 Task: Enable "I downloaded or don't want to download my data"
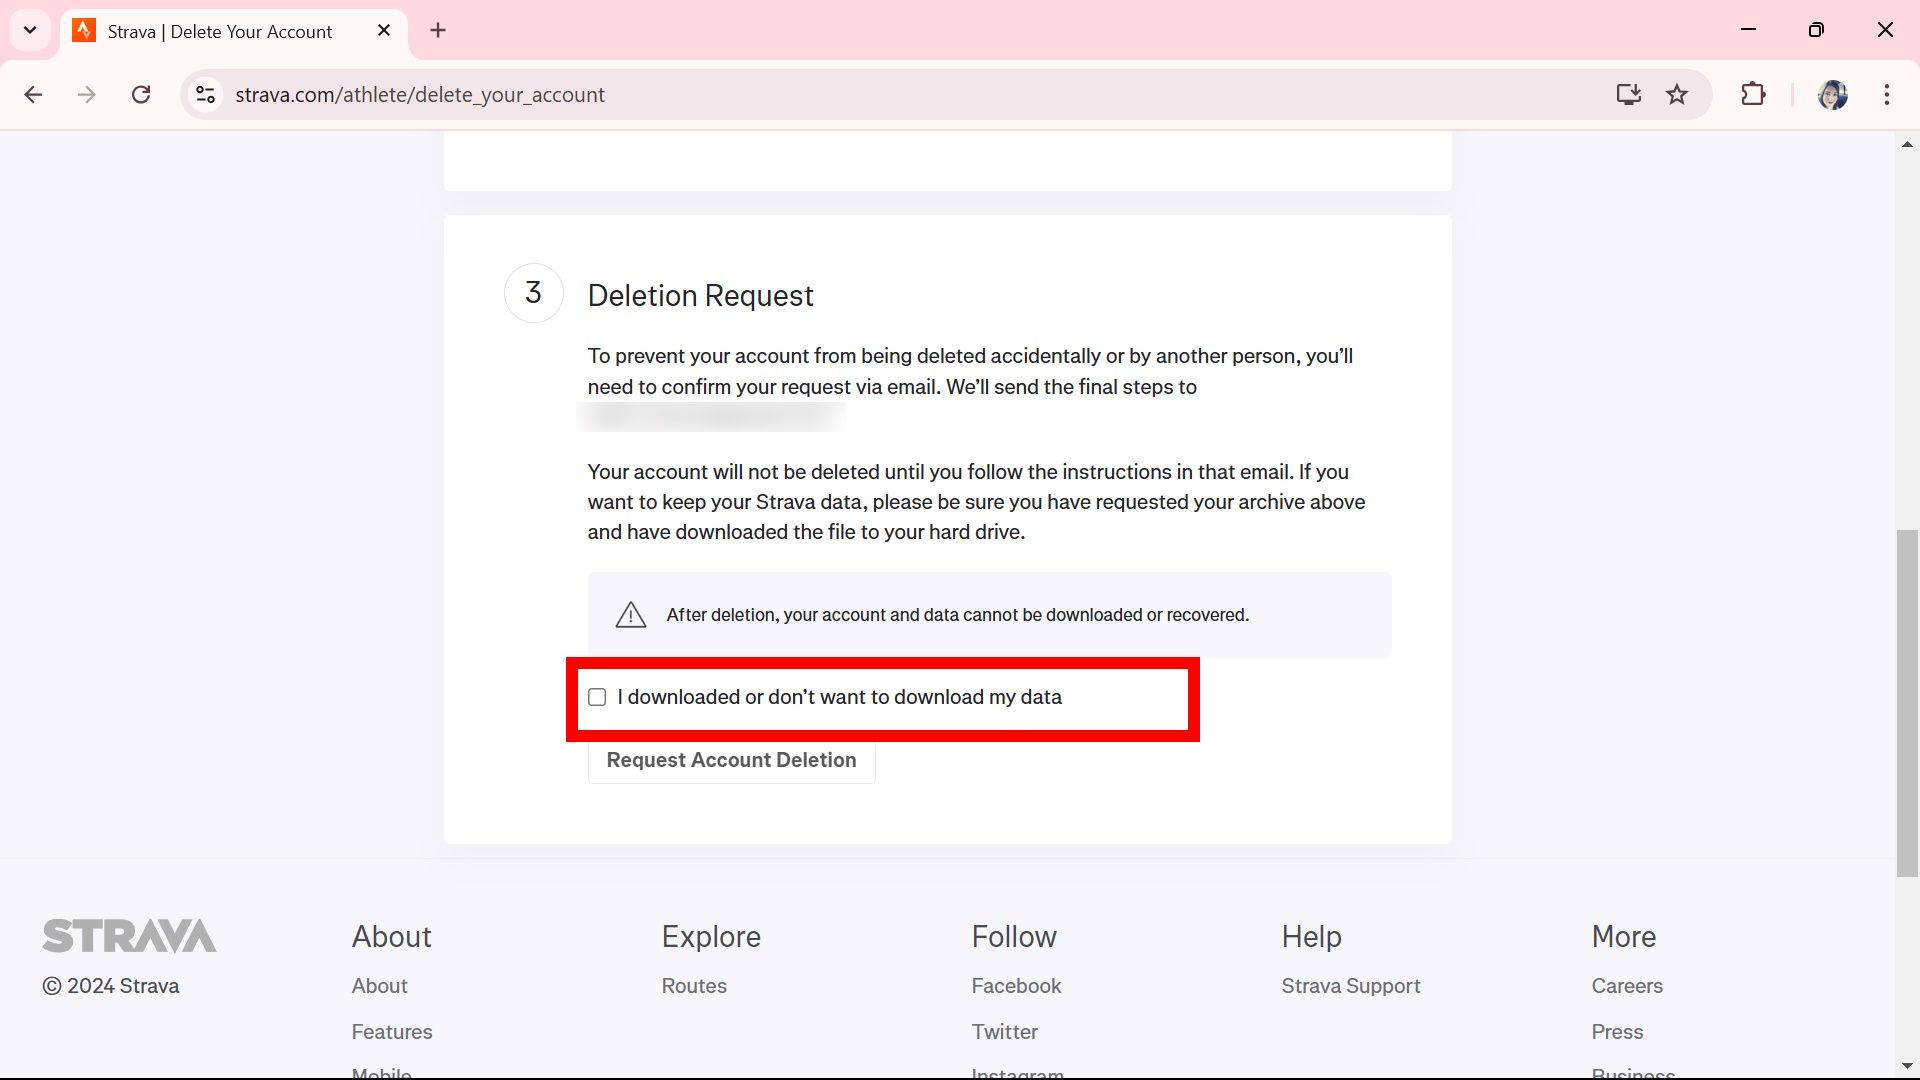[x=597, y=697]
